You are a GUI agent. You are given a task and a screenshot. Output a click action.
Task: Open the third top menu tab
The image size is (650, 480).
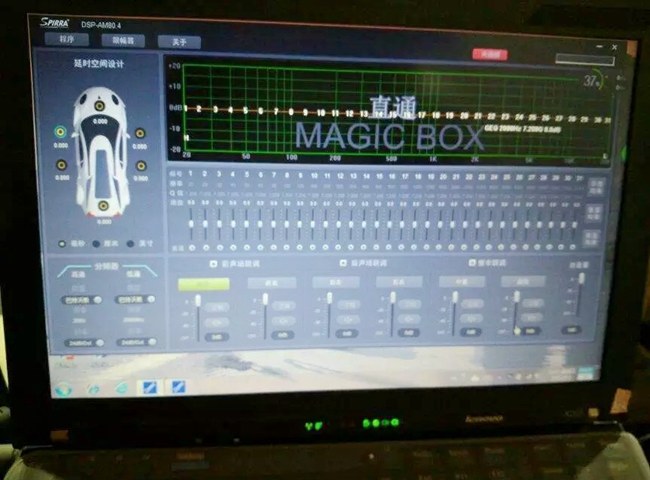(179, 42)
